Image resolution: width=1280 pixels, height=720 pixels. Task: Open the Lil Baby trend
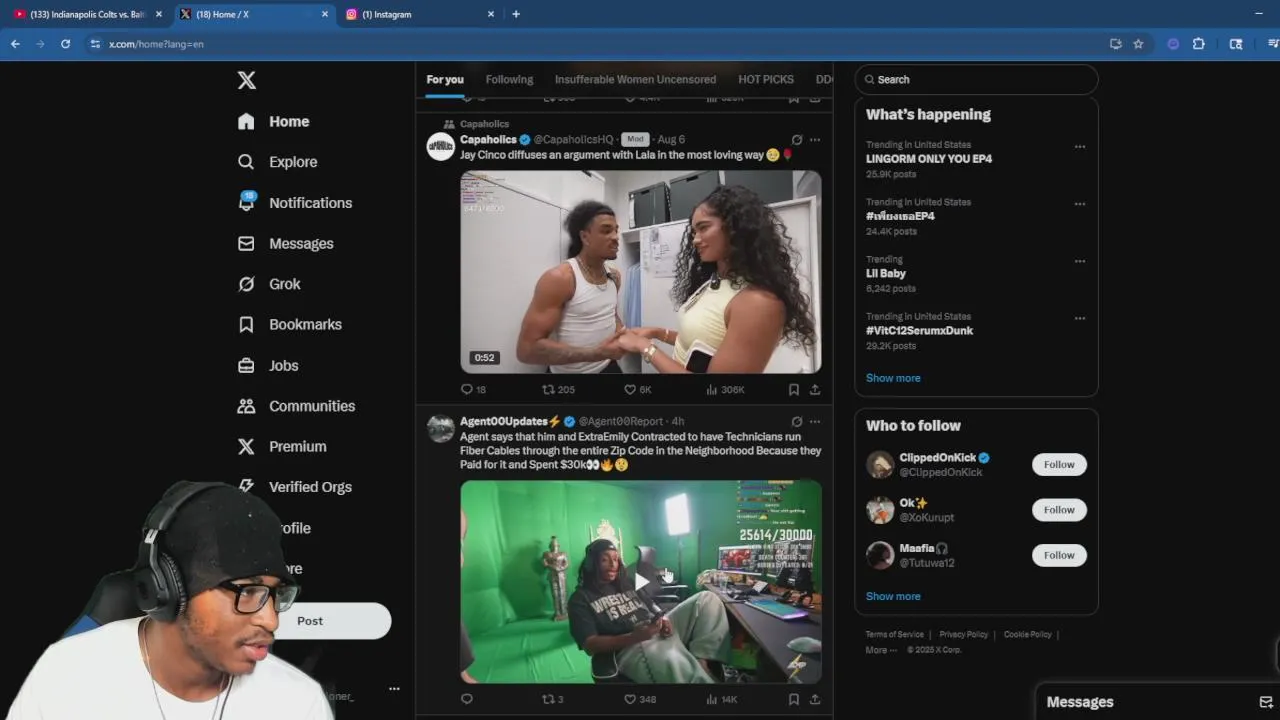[886, 273]
